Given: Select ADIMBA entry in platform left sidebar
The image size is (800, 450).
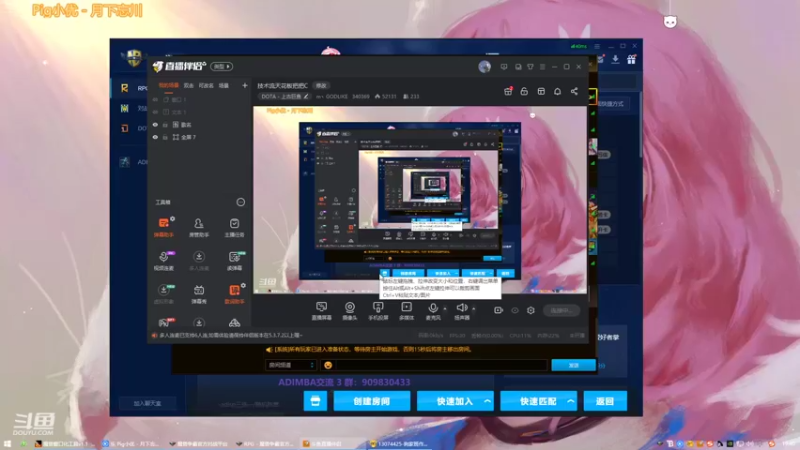Looking at the screenshot, I should tap(134, 162).
